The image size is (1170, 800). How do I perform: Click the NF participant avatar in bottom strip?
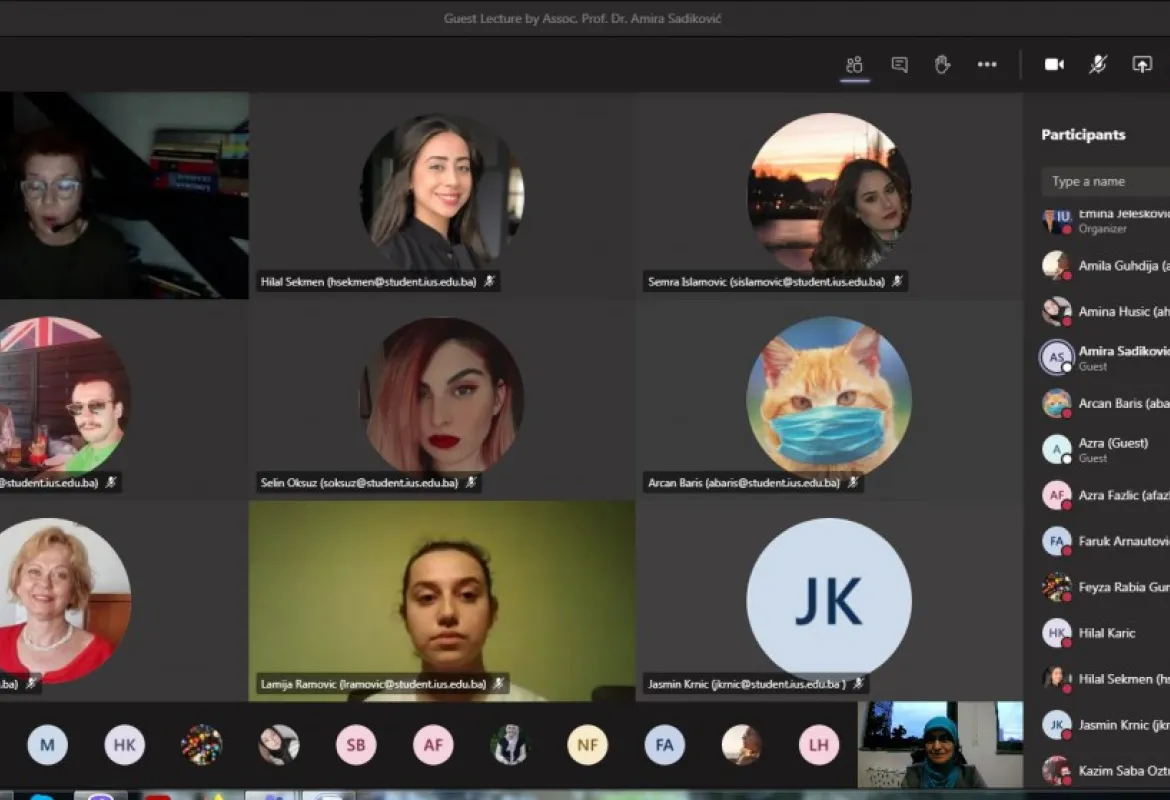pyautogui.click(x=587, y=745)
